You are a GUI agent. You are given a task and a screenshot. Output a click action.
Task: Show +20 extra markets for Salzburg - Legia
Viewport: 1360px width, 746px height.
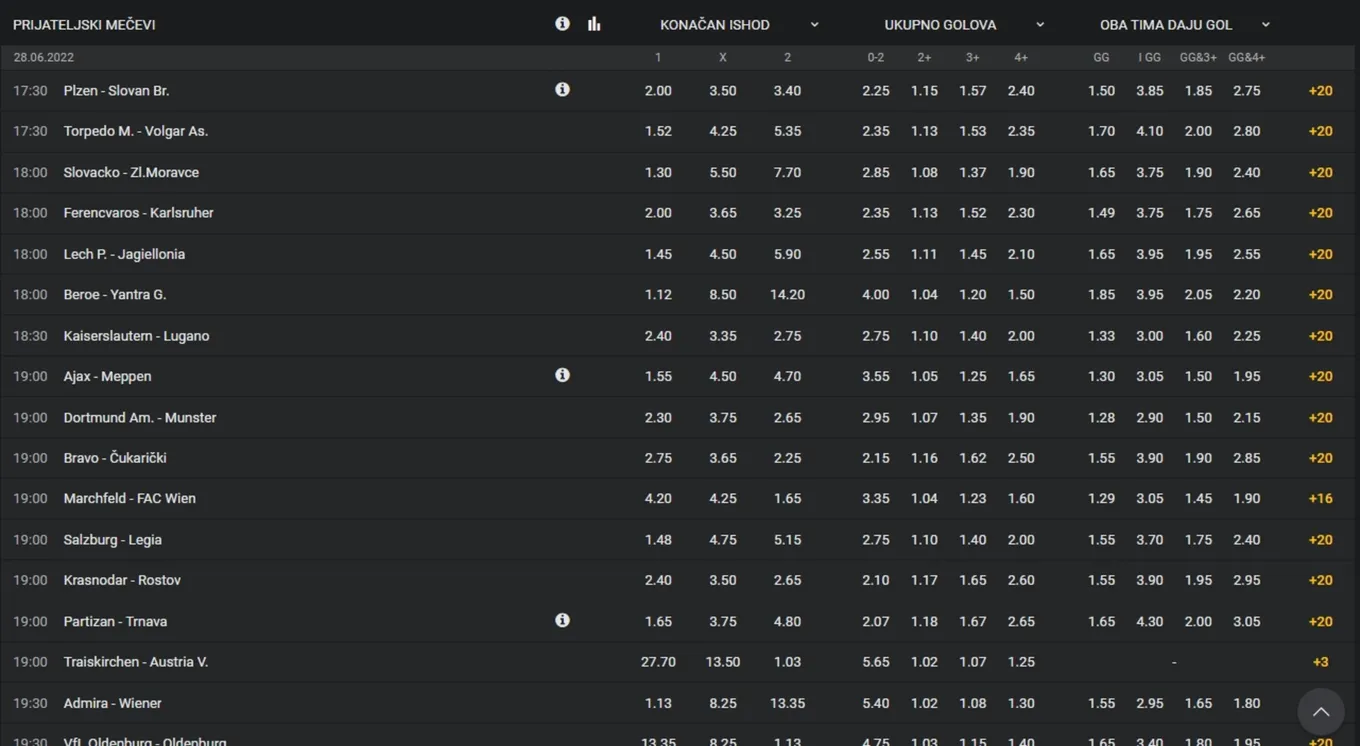[x=1320, y=539]
